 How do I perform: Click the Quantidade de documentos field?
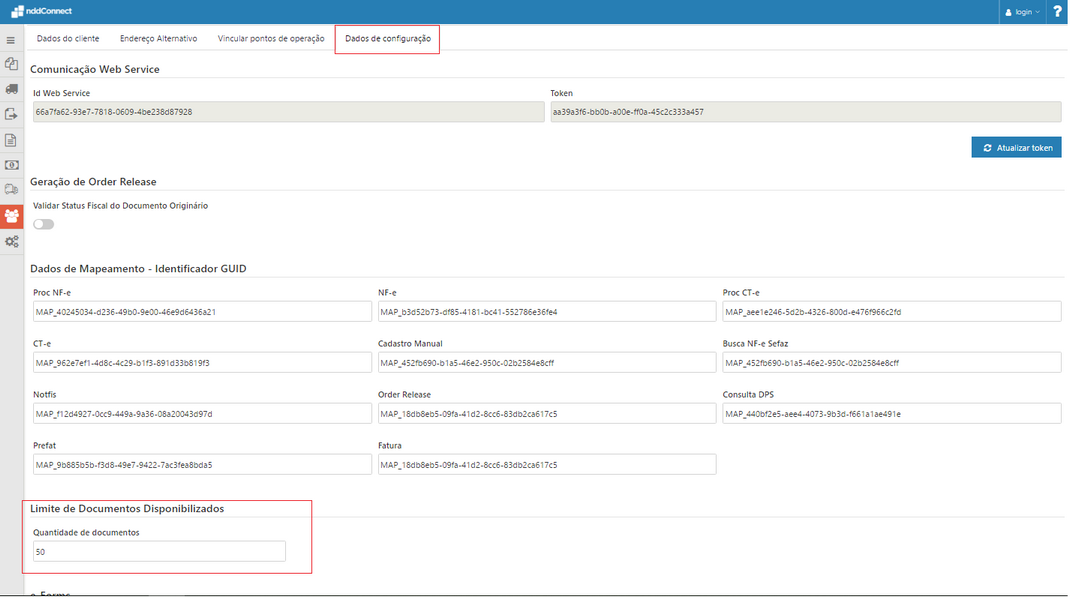tap(159, 551)
